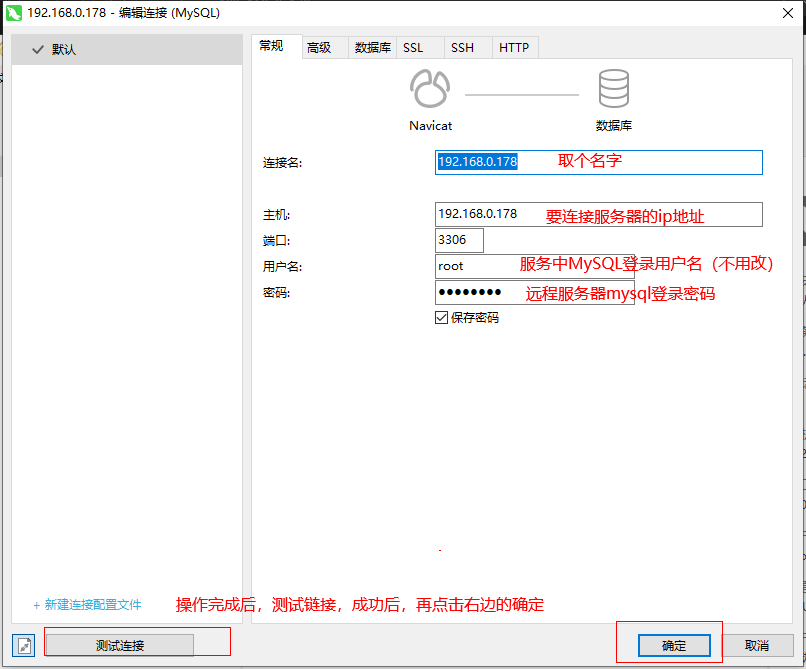Confirm with the 确定 button
806x669 pixels.
coord(674,645)
